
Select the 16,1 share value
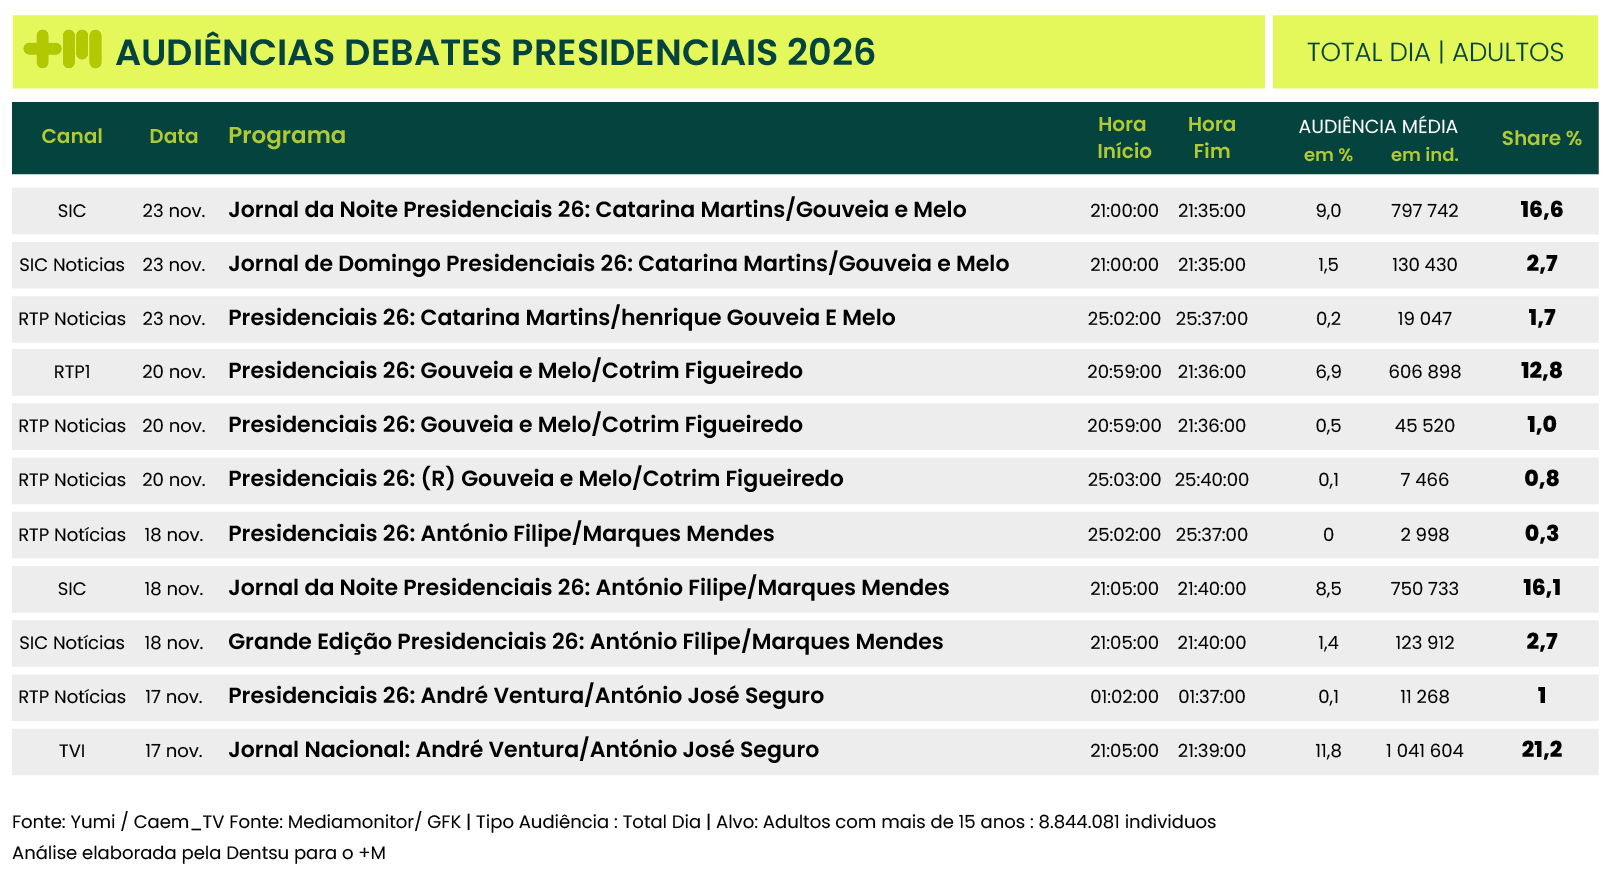click(1541, 588)
